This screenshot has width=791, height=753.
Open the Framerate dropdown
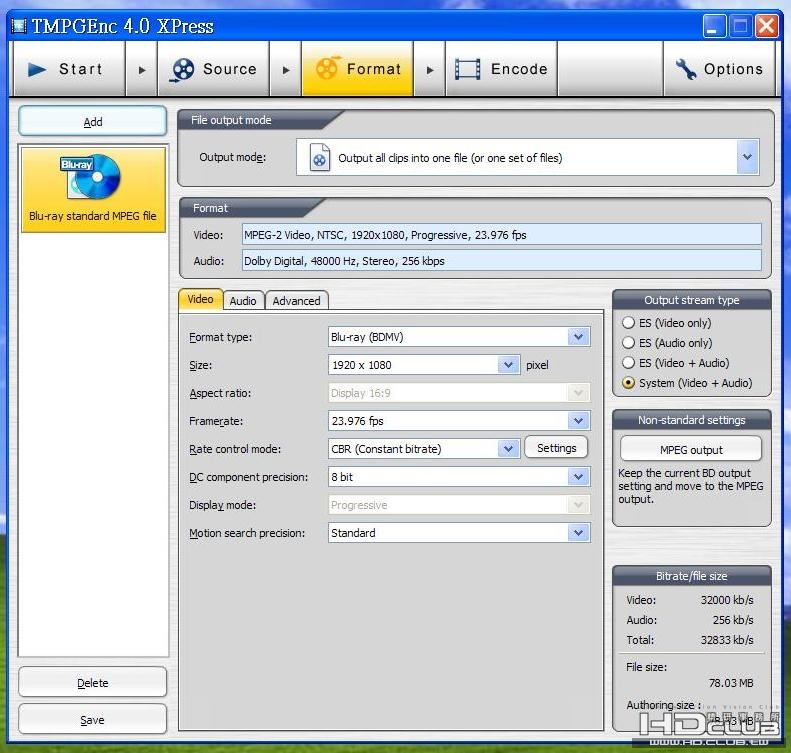pyautogui.click(x=578, y=421)
